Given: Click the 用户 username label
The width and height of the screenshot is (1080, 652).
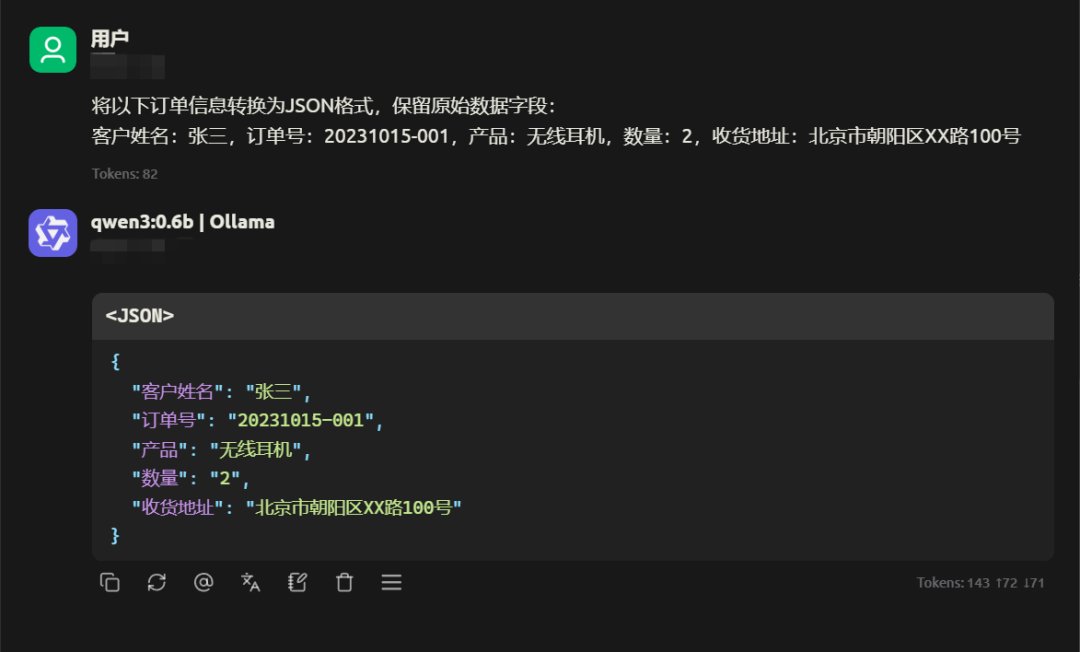Looking at the screenshot, I should point(110,39).
